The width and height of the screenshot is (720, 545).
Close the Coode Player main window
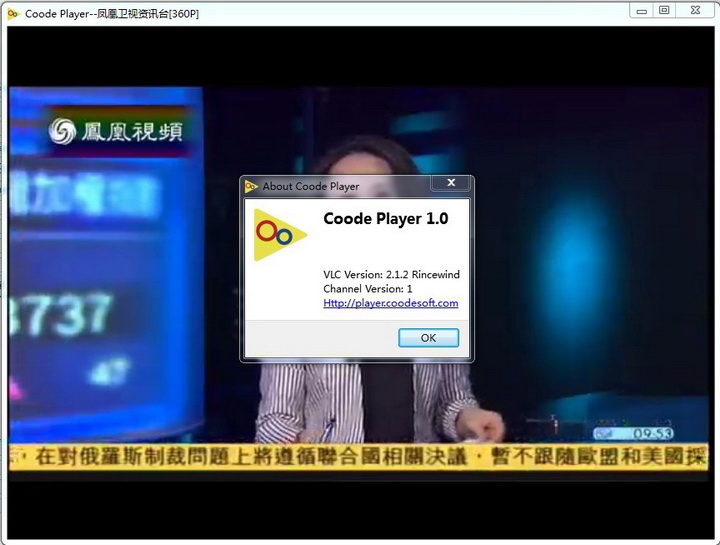coord(695,11)
